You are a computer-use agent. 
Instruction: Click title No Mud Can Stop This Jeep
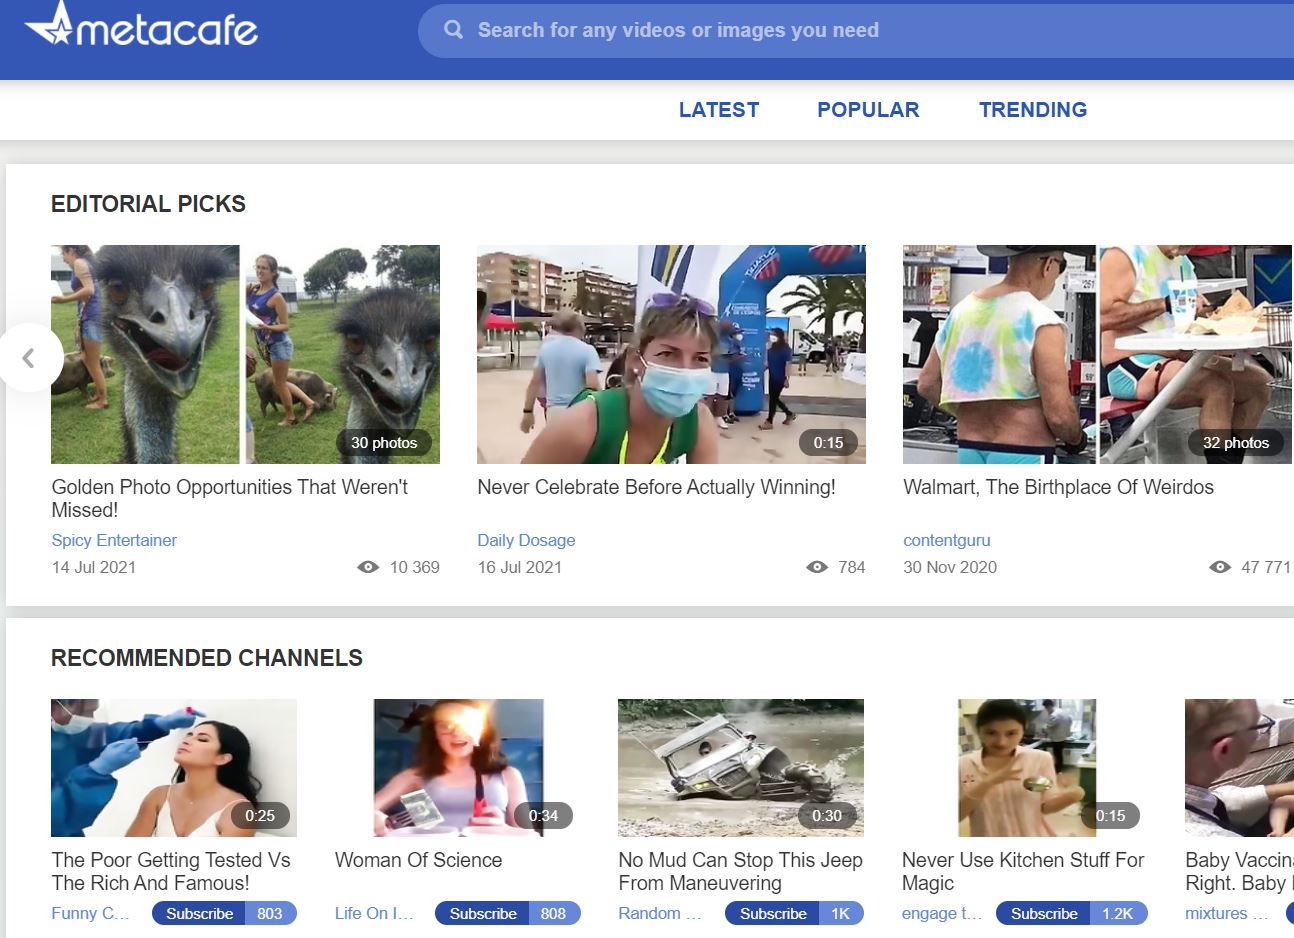pyautogui.click(x=740, y=871)
